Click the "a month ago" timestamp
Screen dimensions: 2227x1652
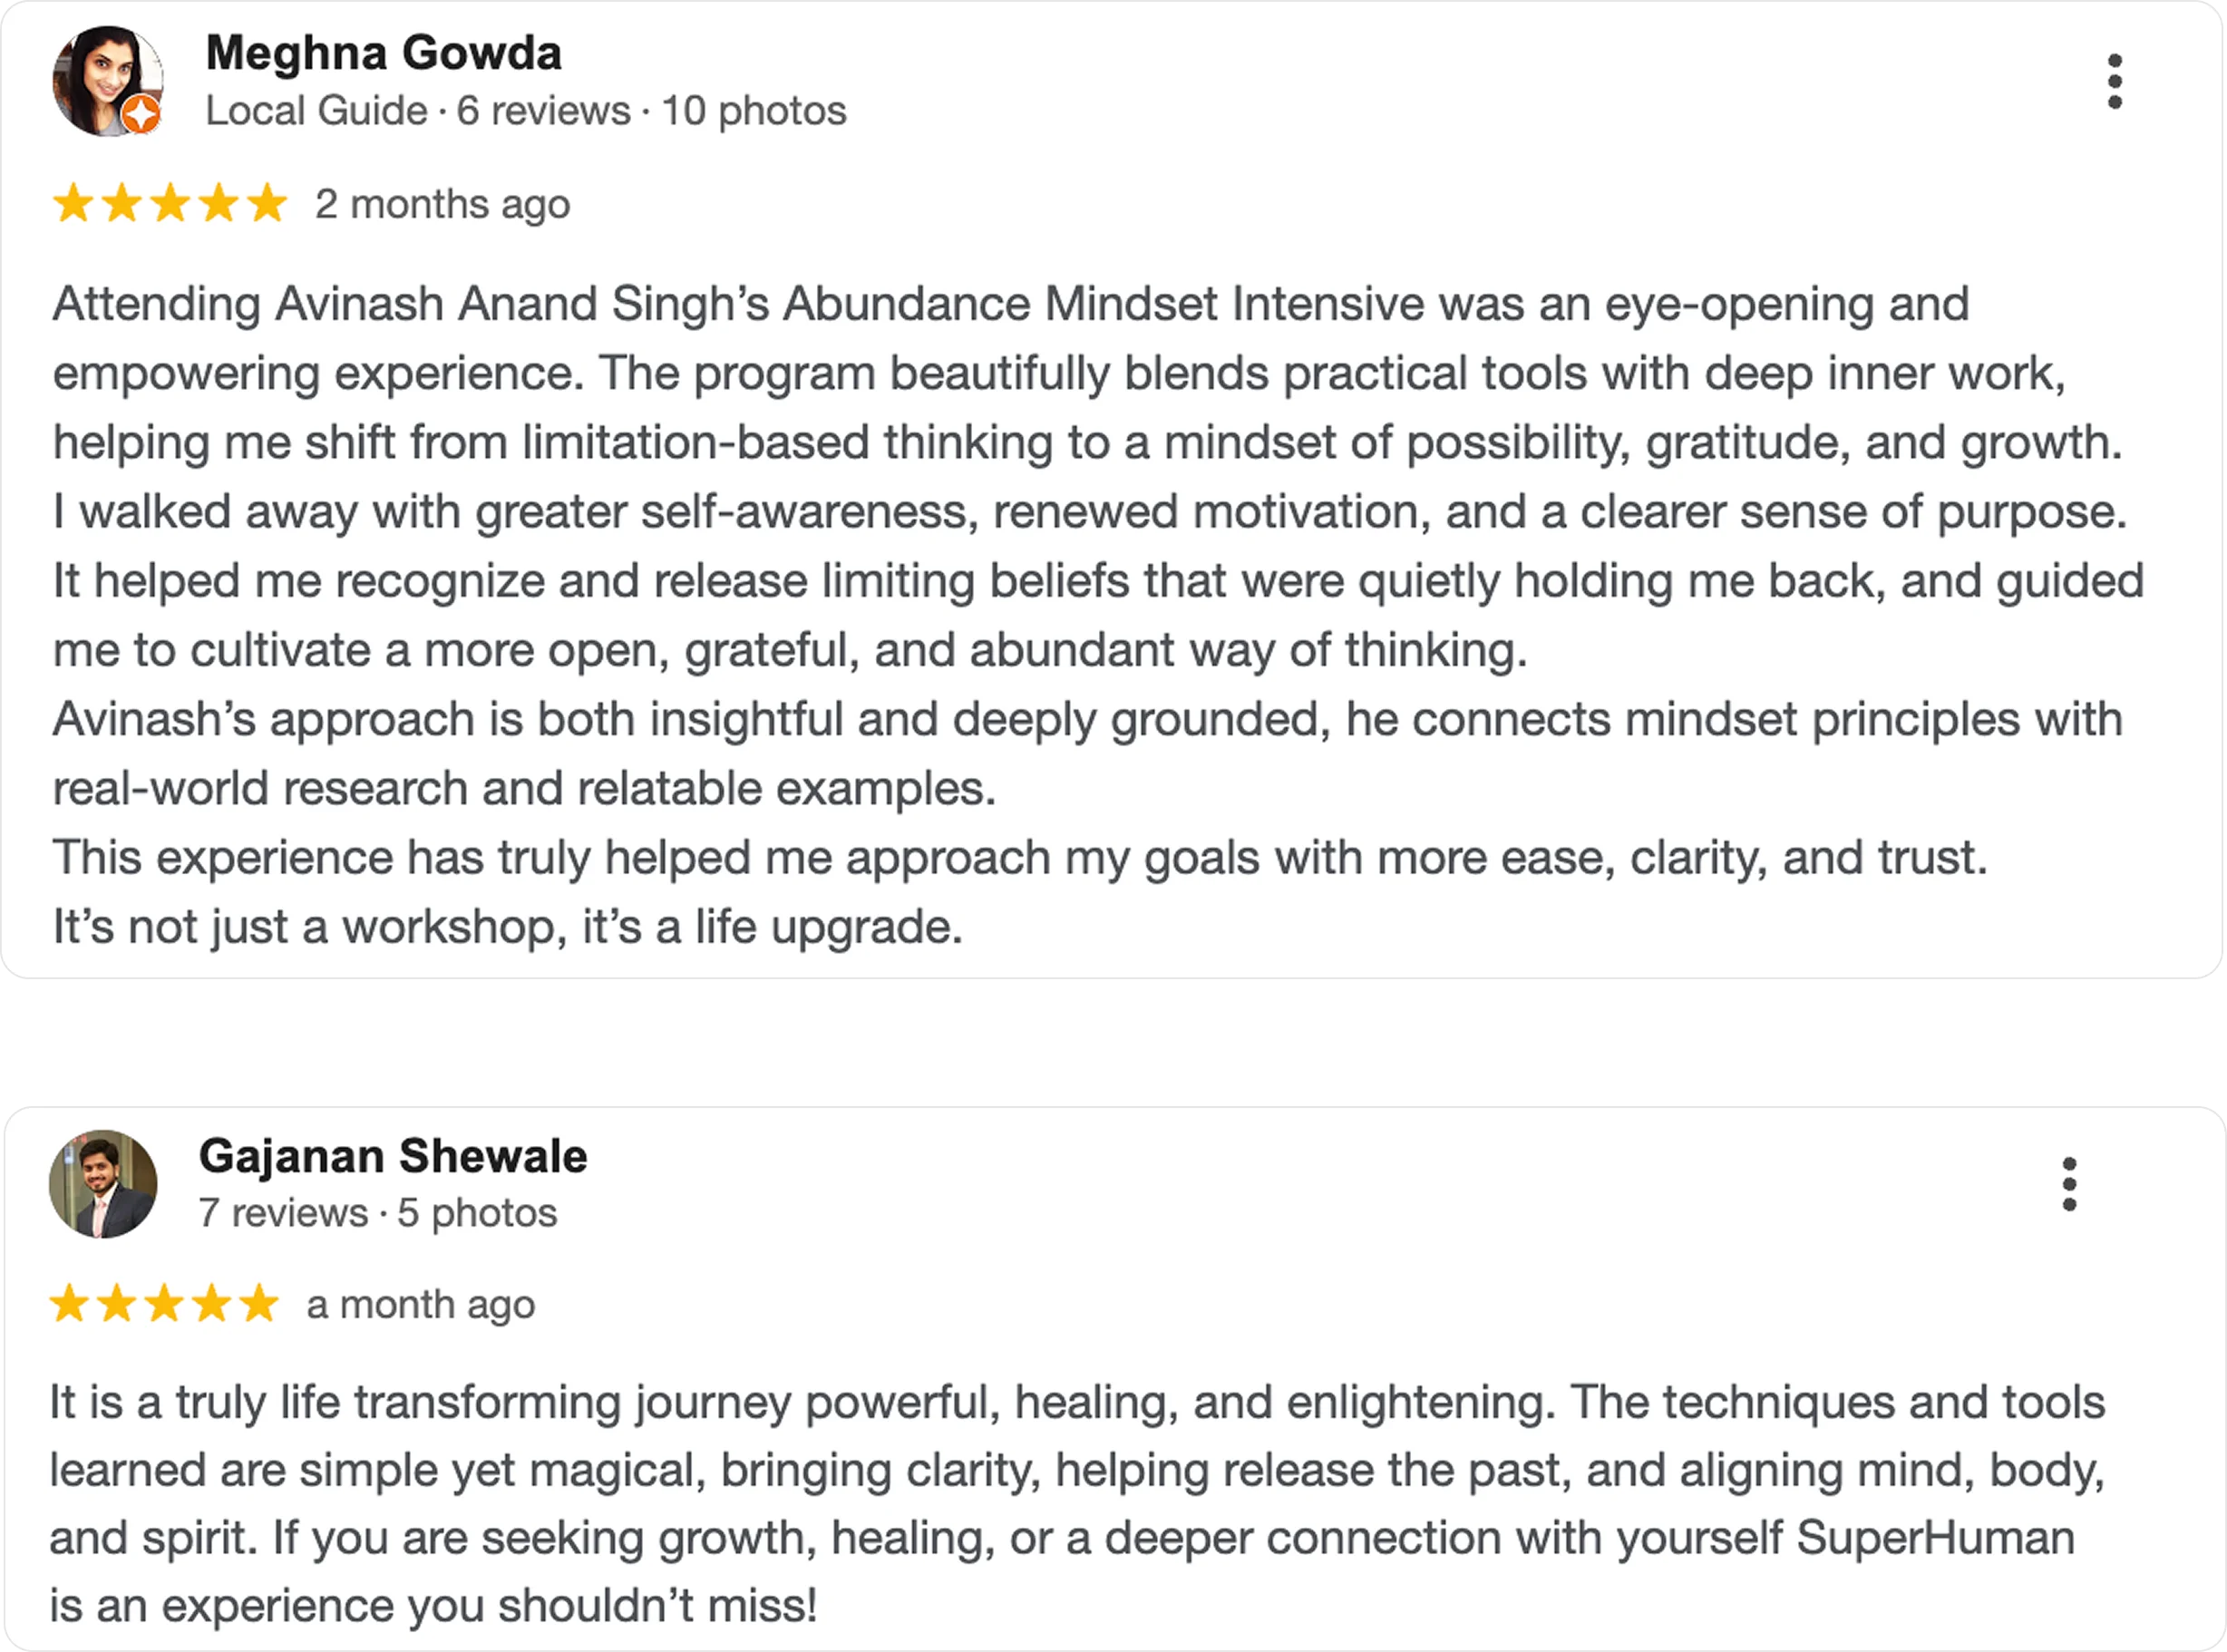(420, 1305)
